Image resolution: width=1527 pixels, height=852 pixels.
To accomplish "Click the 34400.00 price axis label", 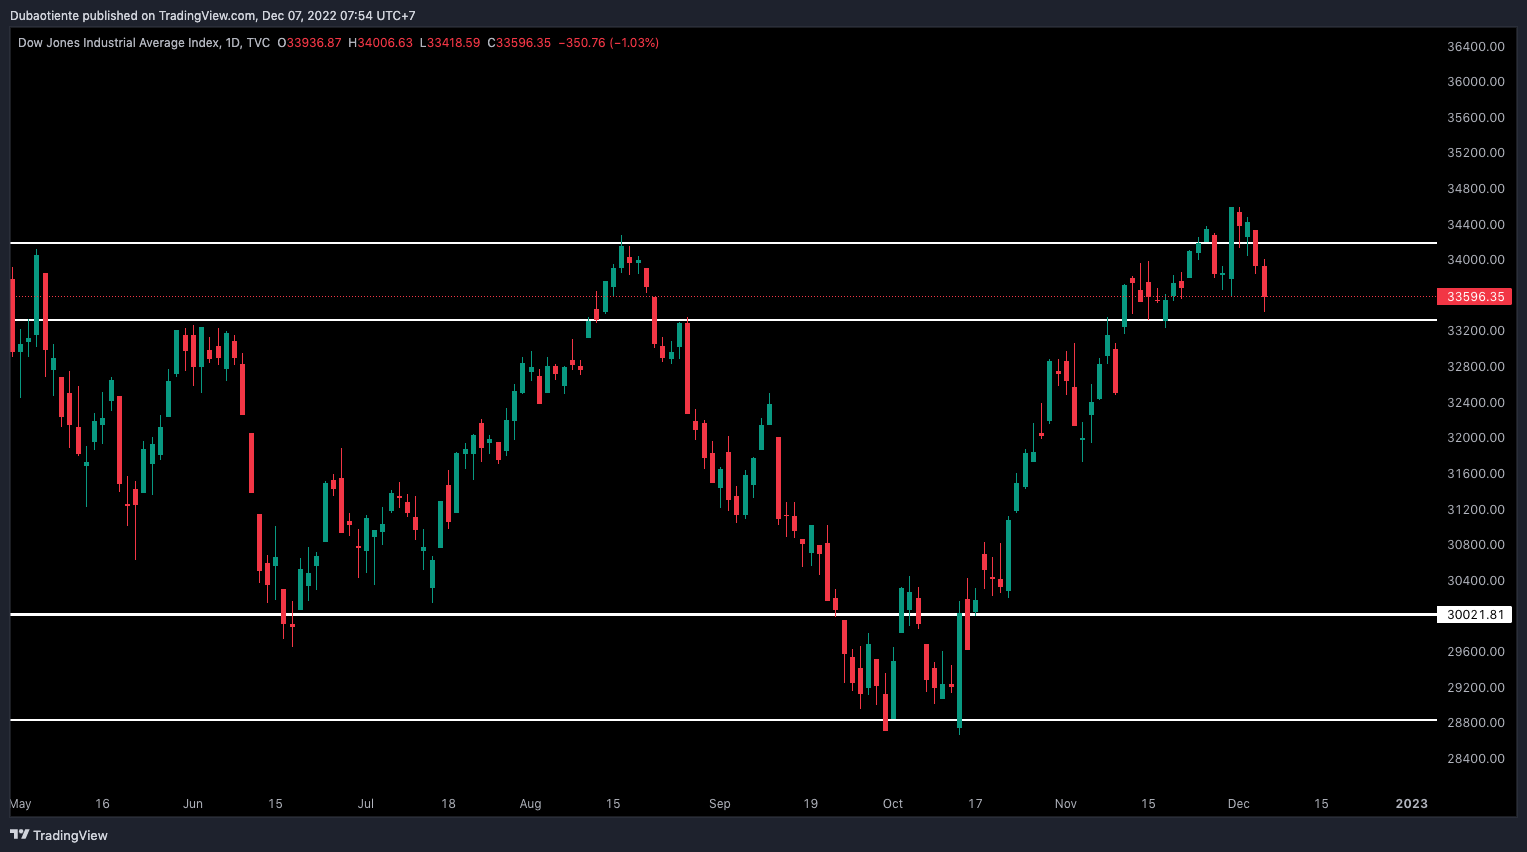I will pos(1475,224).
